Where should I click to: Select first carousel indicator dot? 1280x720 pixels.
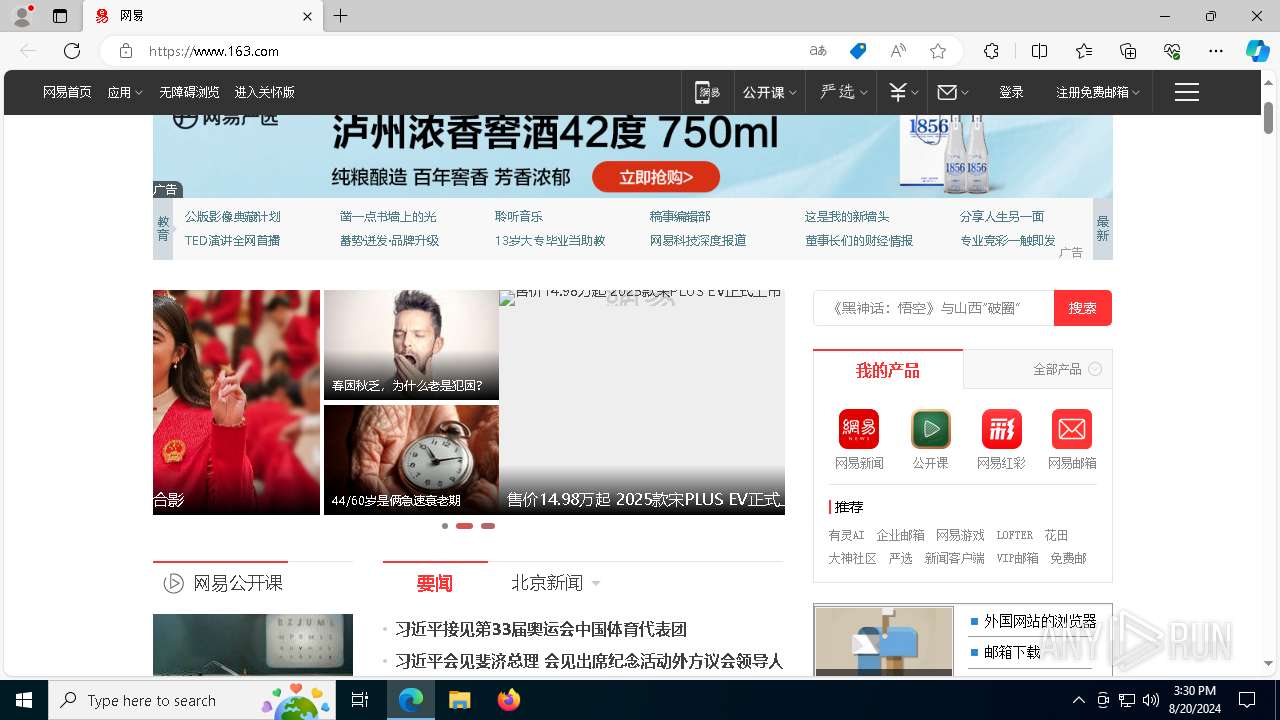point(445,526)
